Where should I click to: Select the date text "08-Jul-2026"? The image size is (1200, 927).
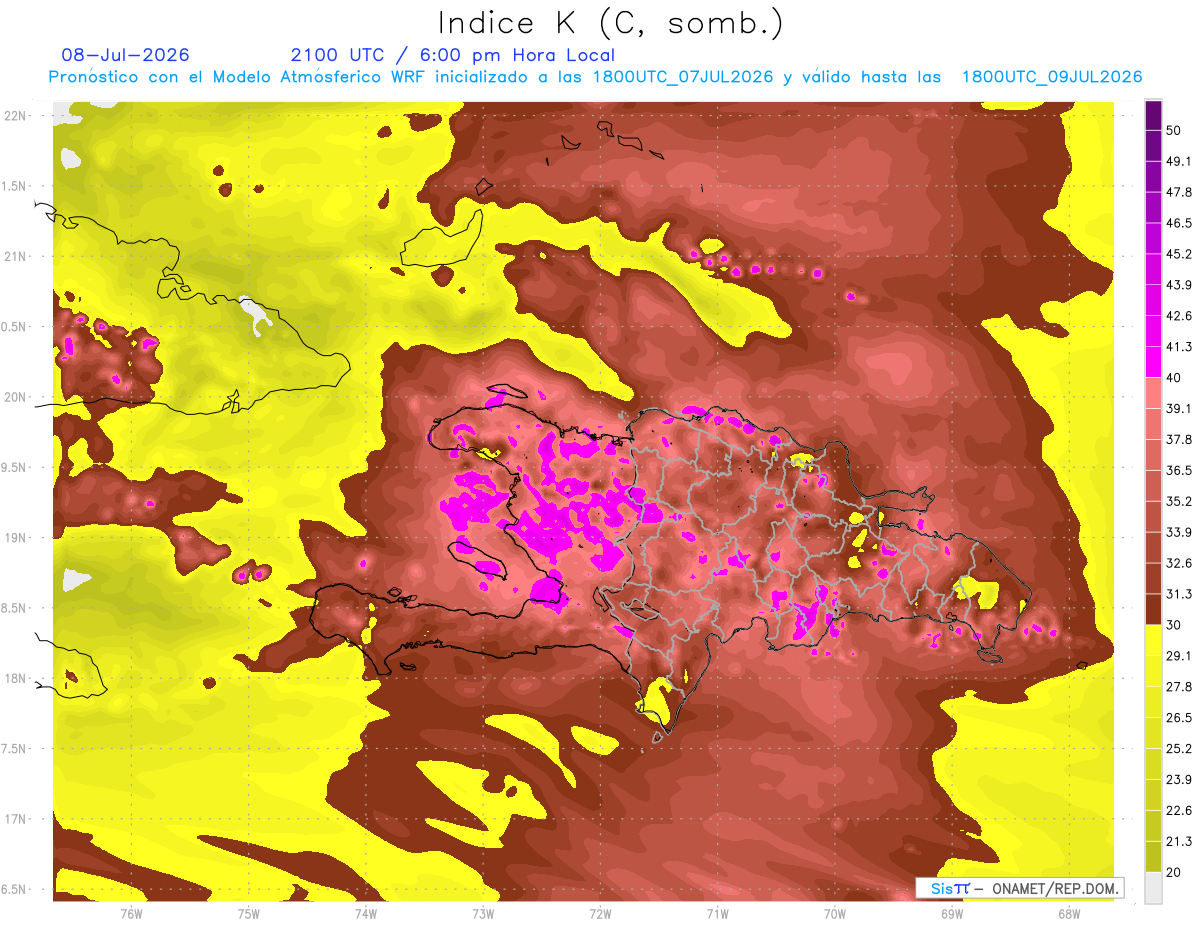click(x=125, y=55)
